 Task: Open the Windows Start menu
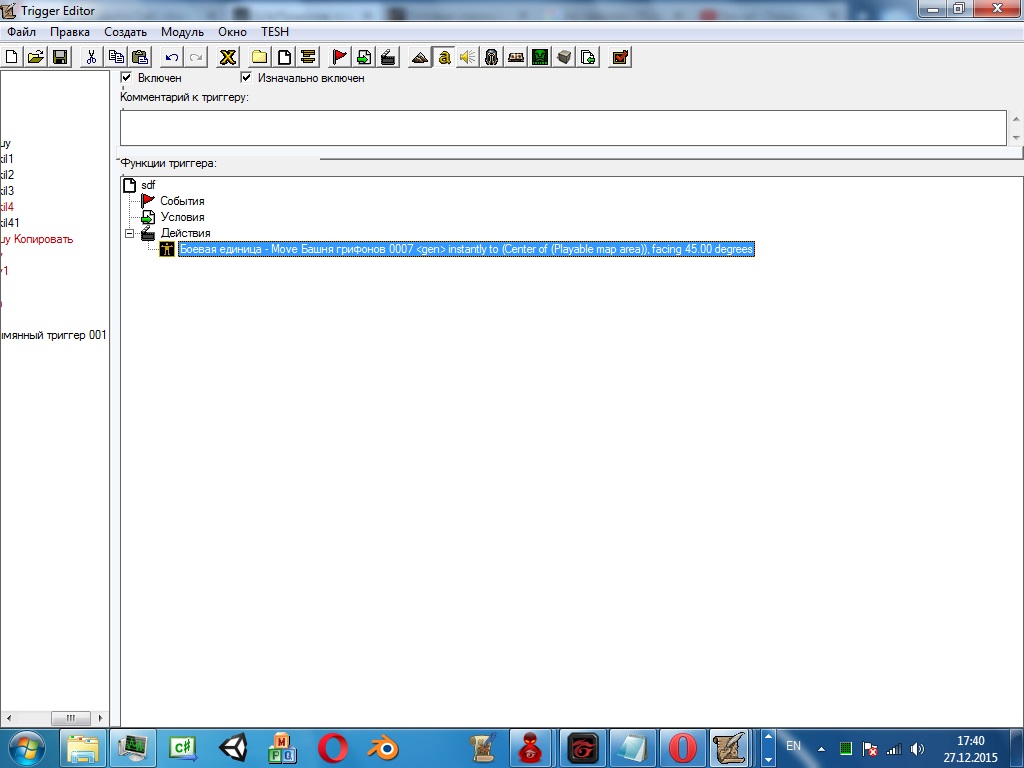27,748
